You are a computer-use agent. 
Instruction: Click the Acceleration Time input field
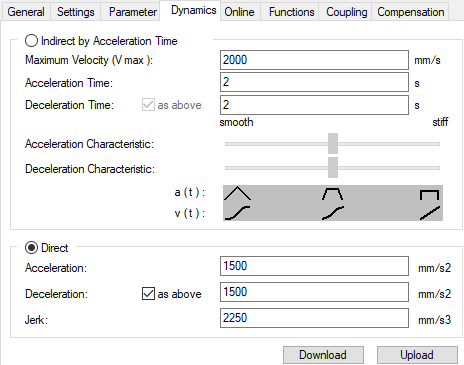(314, 82)
